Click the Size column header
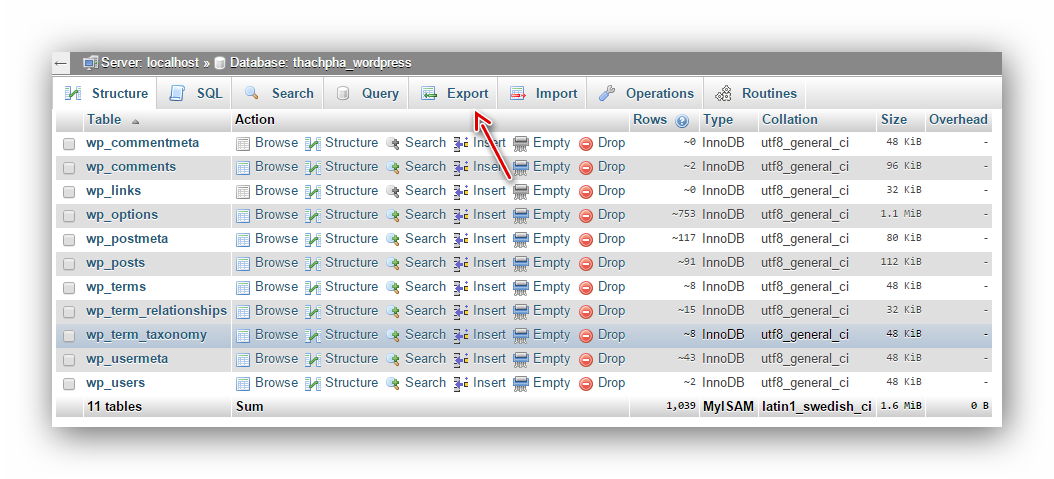Screen dimensions: 1054x479 (x=893, y=119)
